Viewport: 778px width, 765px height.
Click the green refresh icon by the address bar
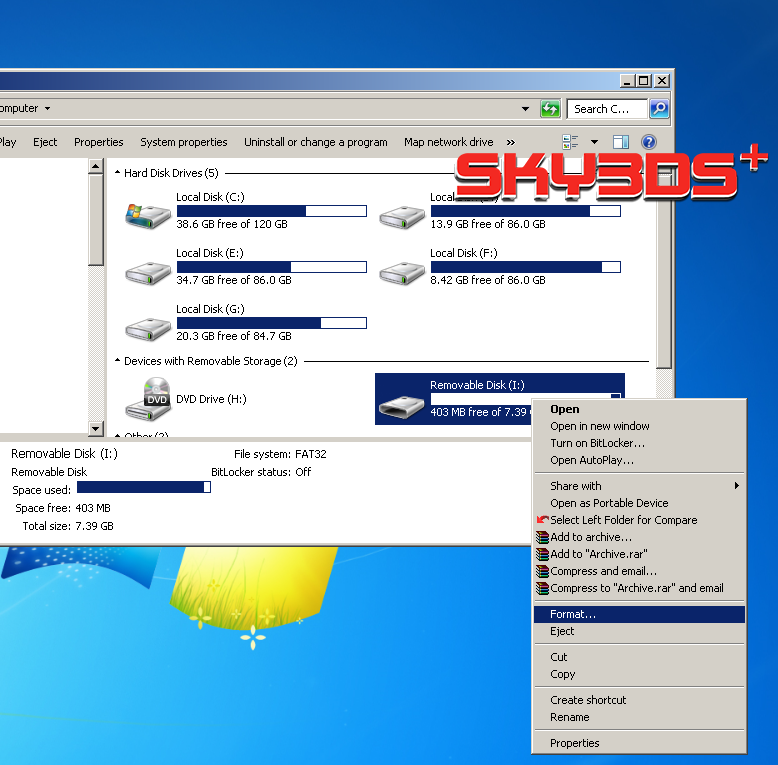click(x=550, y=109)
